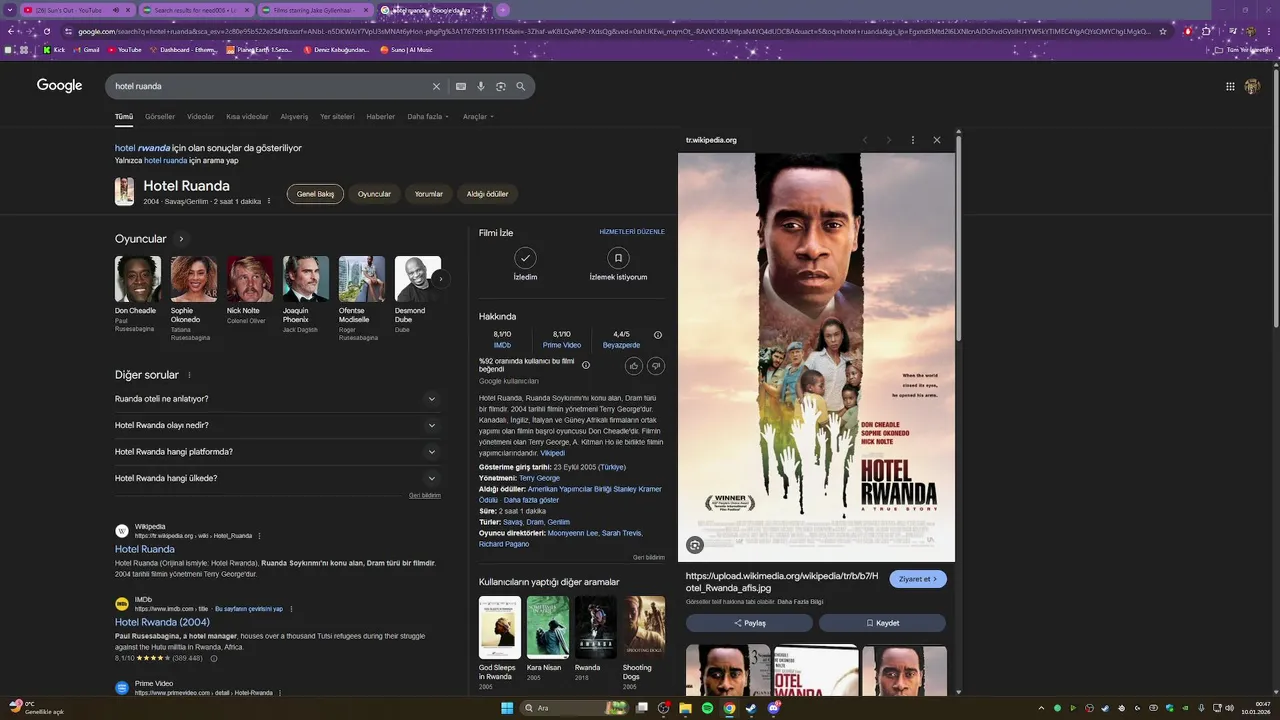The width and height of the screenshot is (1280, 720).
Task: Click 'Yalnızca hotel ruanda için arama yap' link
Action: (176, 160)
